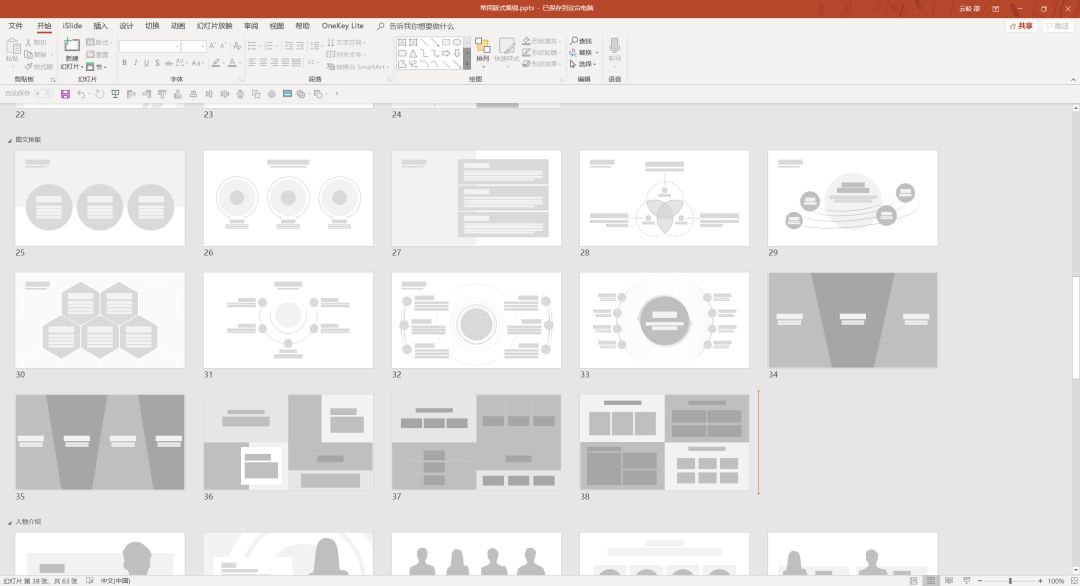Click the zoom in plus button
Viewport: 1080px width, 586px height.
pos(1040,581)
